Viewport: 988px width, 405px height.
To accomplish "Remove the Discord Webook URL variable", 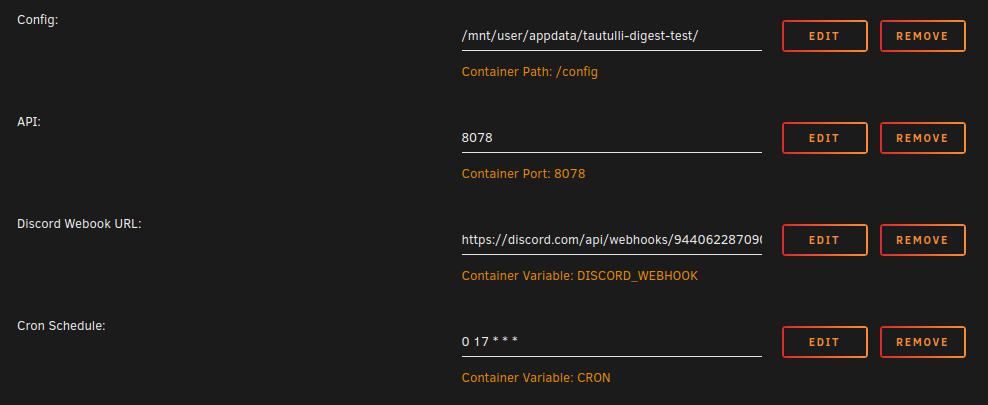I will 922,240.
